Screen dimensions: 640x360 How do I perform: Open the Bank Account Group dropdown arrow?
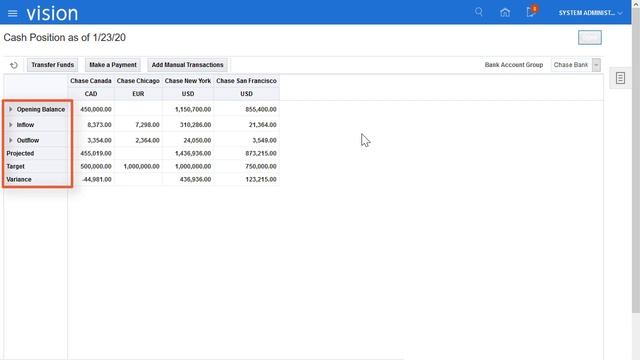coord(596,65)
